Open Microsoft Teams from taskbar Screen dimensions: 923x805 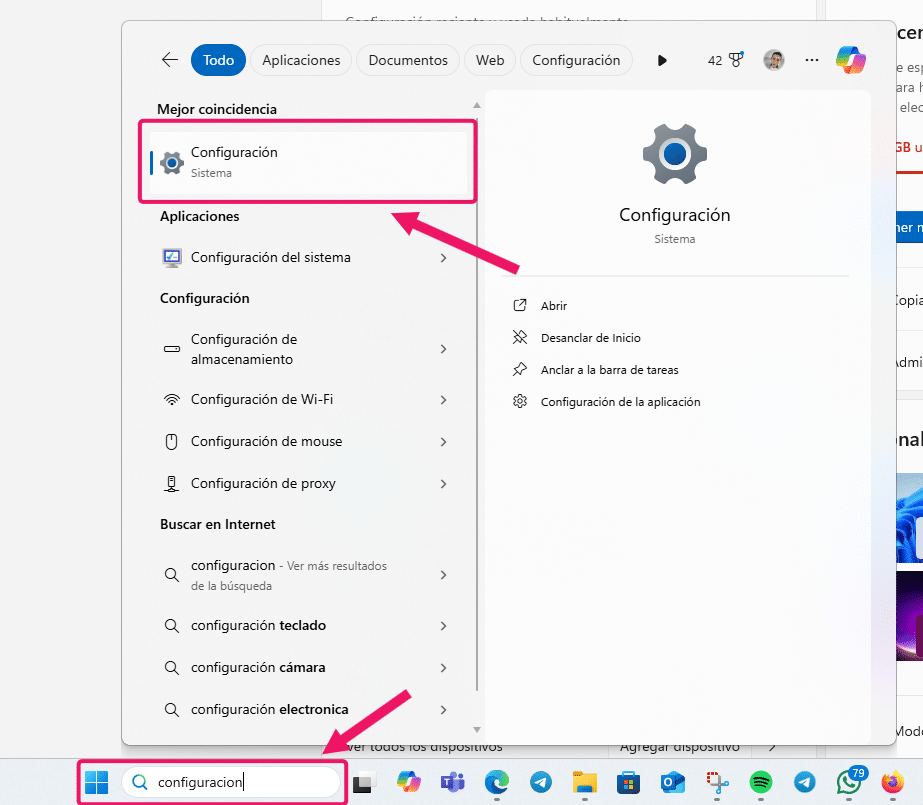(x=452, y=782)
